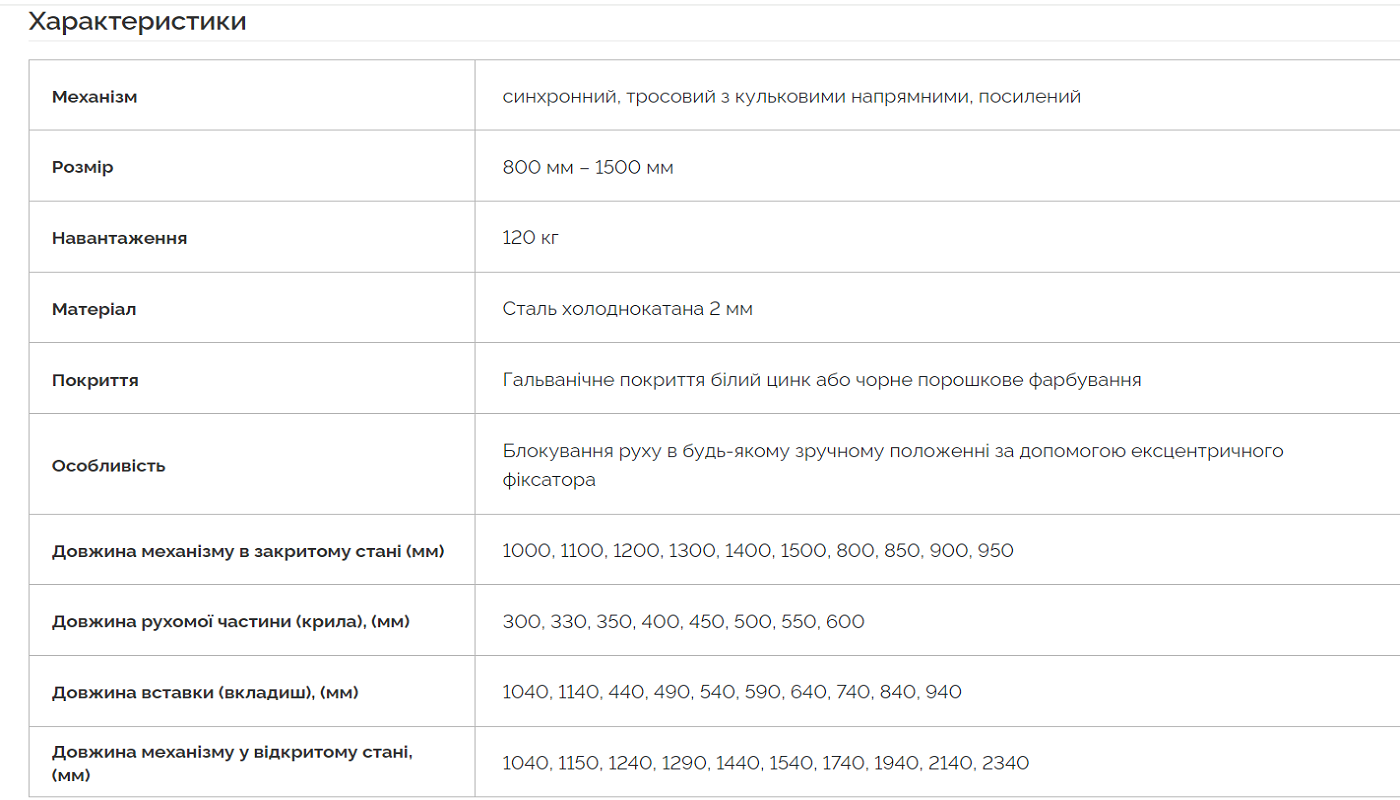Select the Покриття label
This screenshot has width=1400, height=800.
(x=95, y=380)
